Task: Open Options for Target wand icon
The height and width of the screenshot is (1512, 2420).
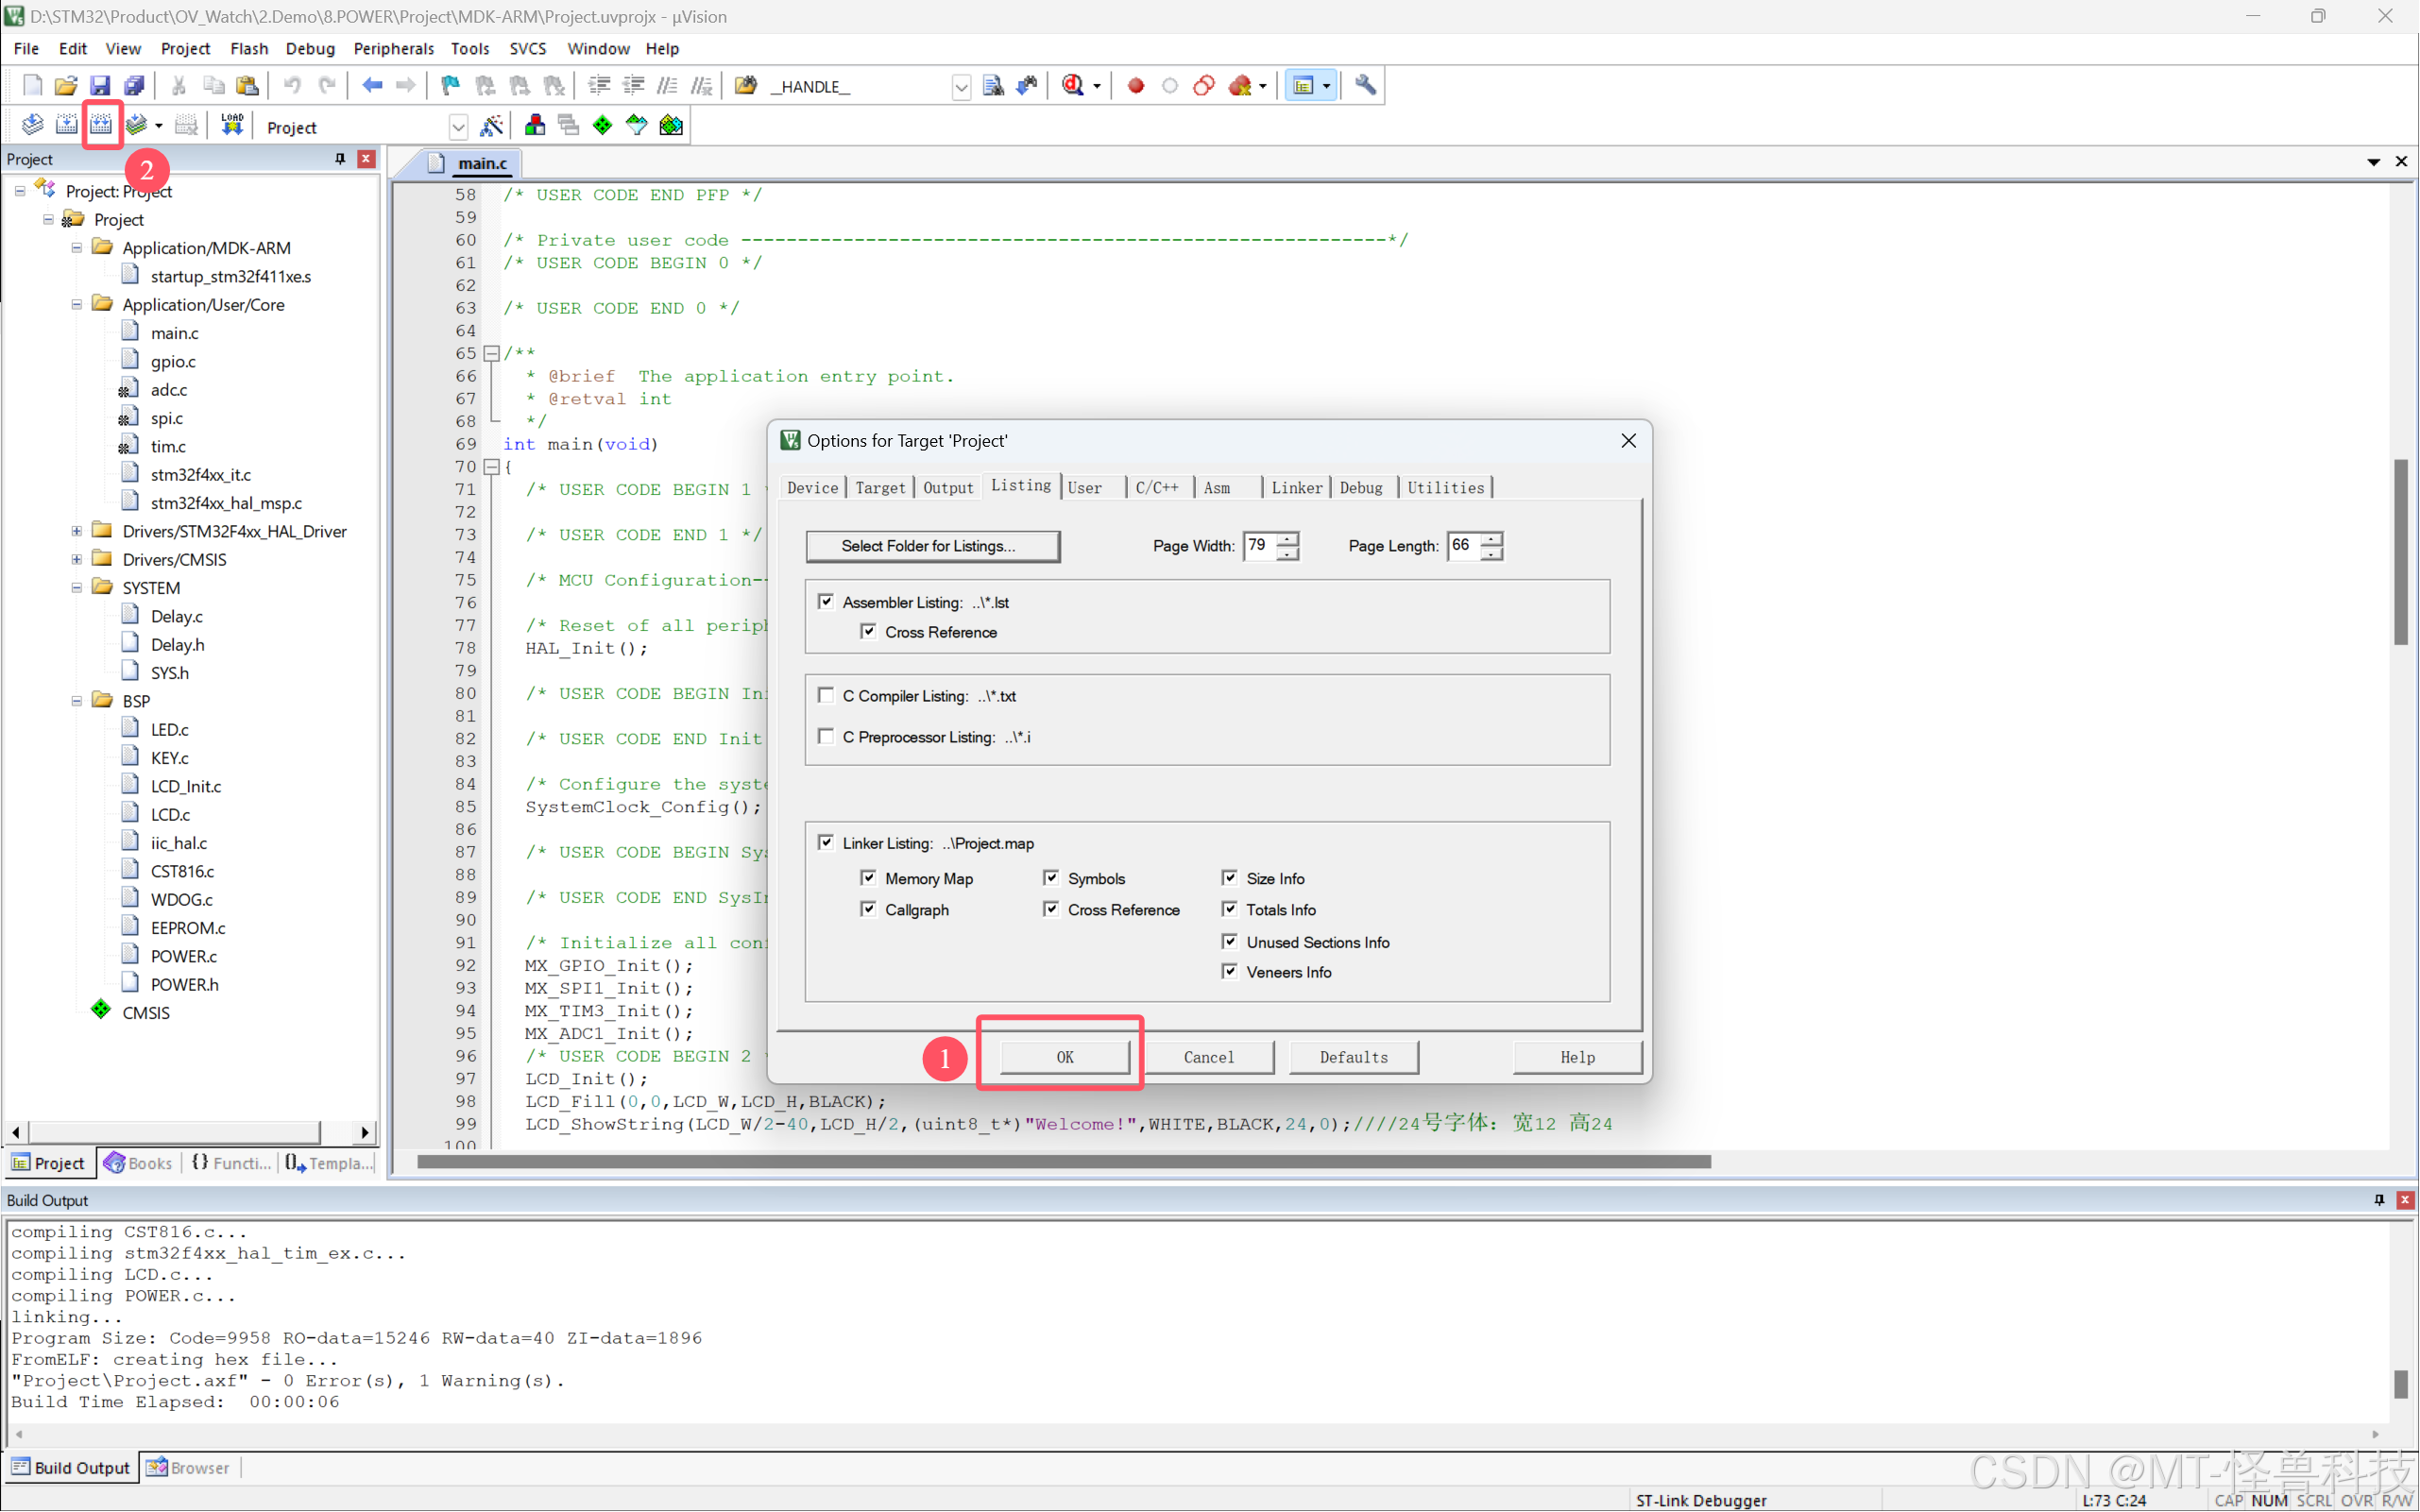Action: tap(491, 126)
